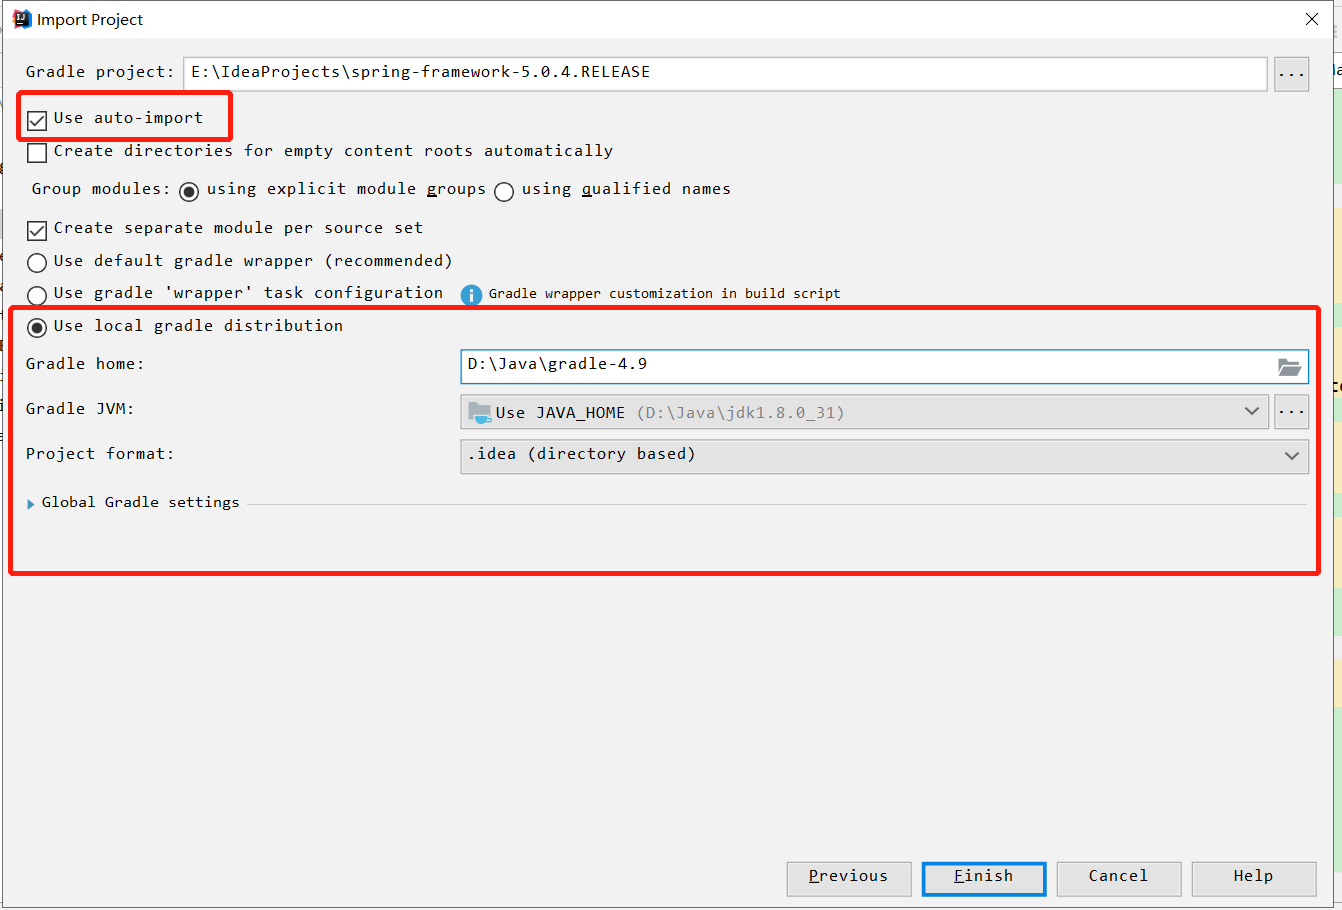The image size is (1342, 910).
Task: Uncheck Use auto-import checkbox
Action: [x=37, y=121]
